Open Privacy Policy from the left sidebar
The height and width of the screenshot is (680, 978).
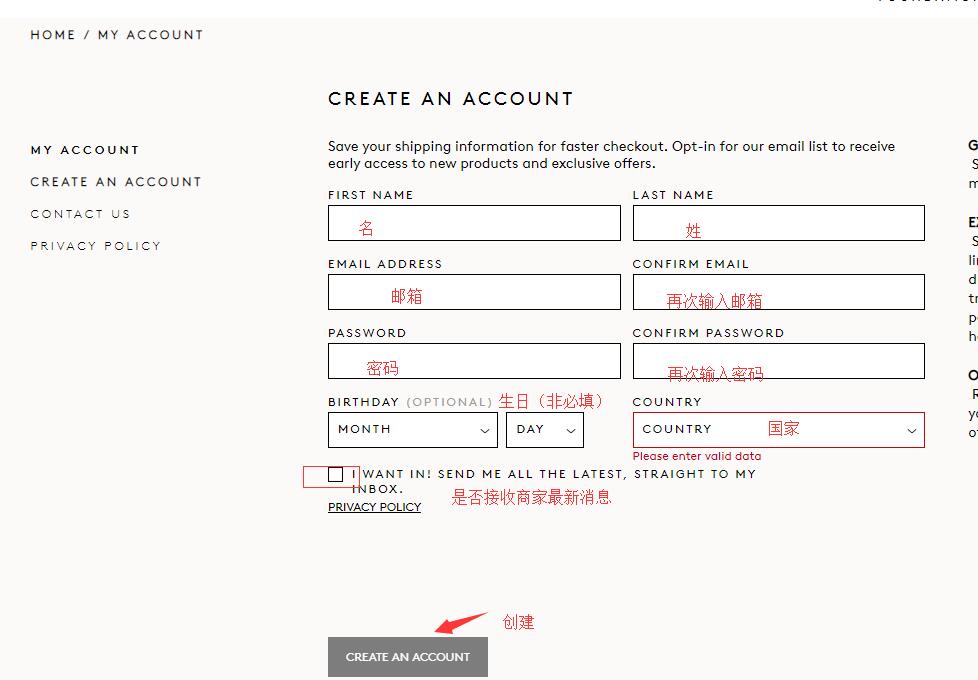pos(95,246)
